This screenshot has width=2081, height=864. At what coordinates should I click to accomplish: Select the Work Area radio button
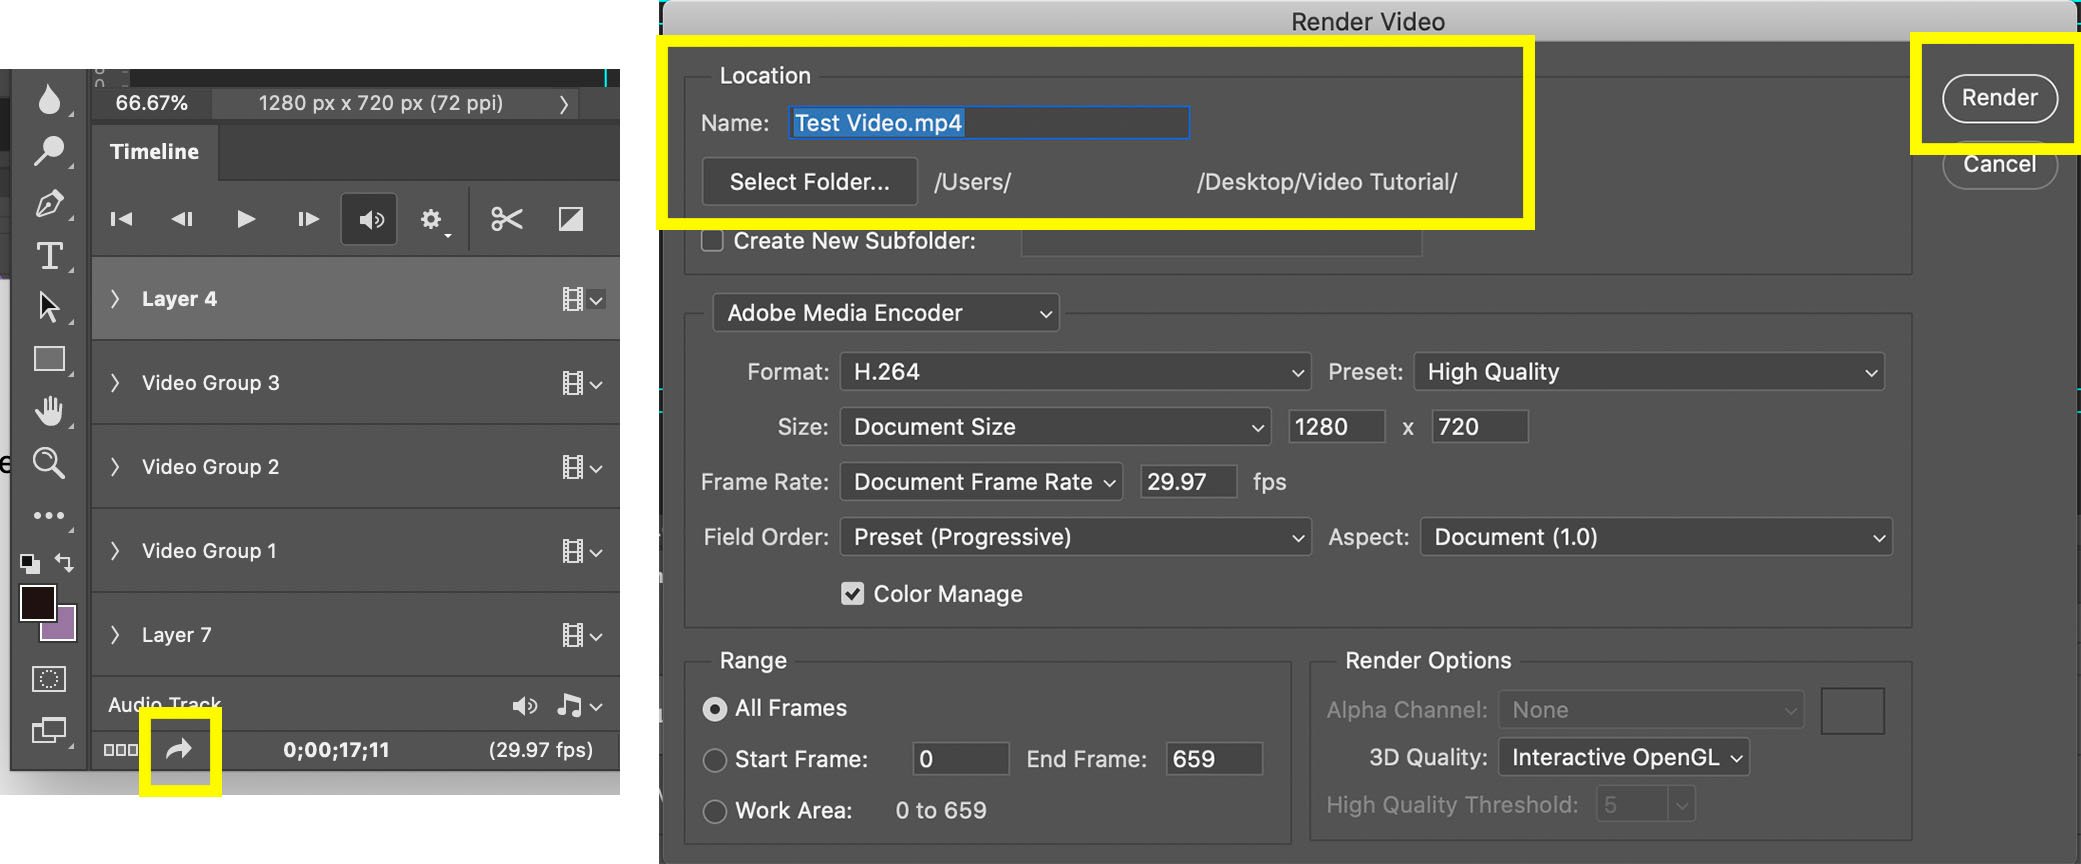[x=715, y=812]
